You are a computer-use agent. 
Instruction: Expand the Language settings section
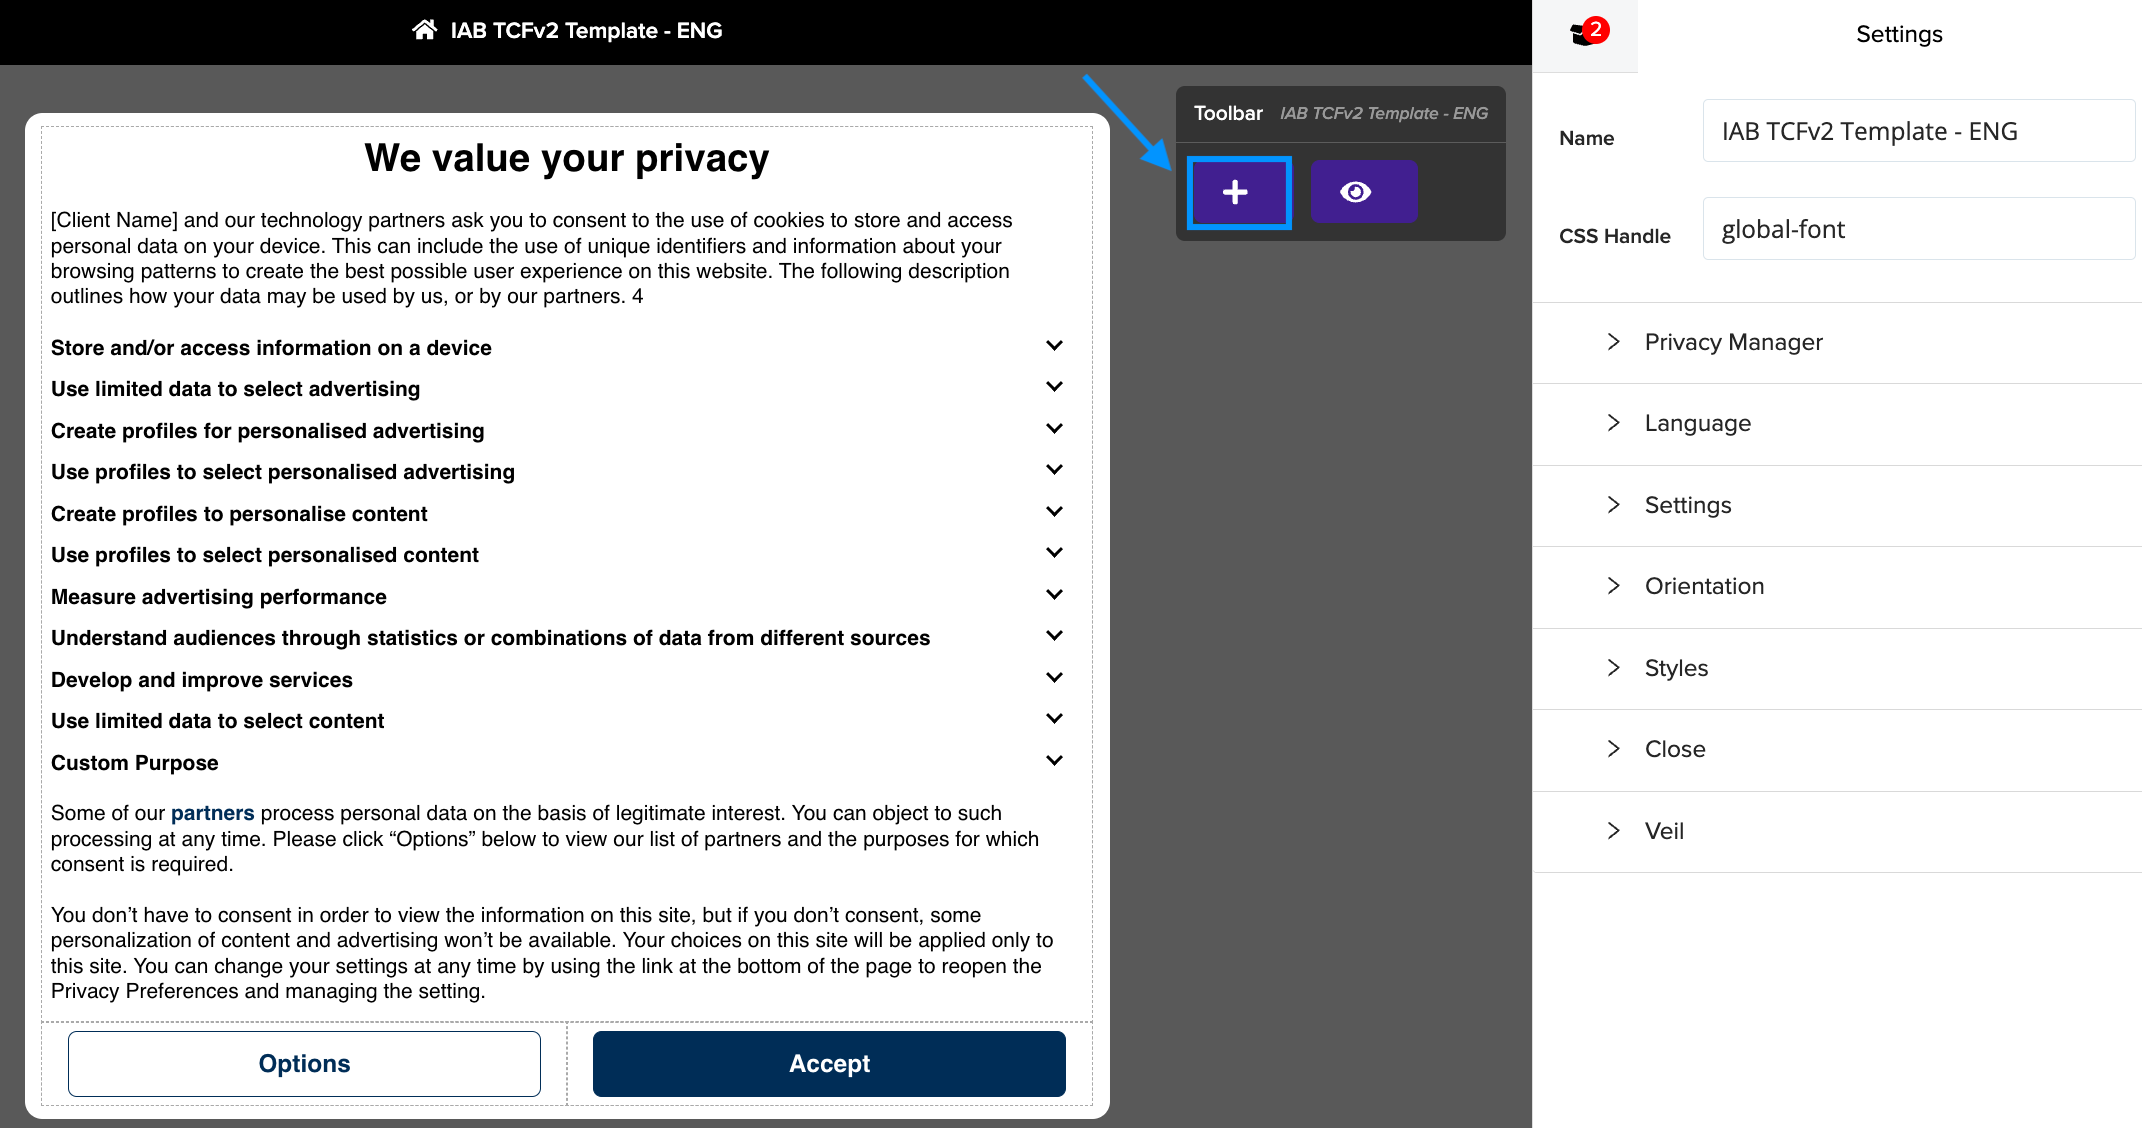pos(1837,424)
